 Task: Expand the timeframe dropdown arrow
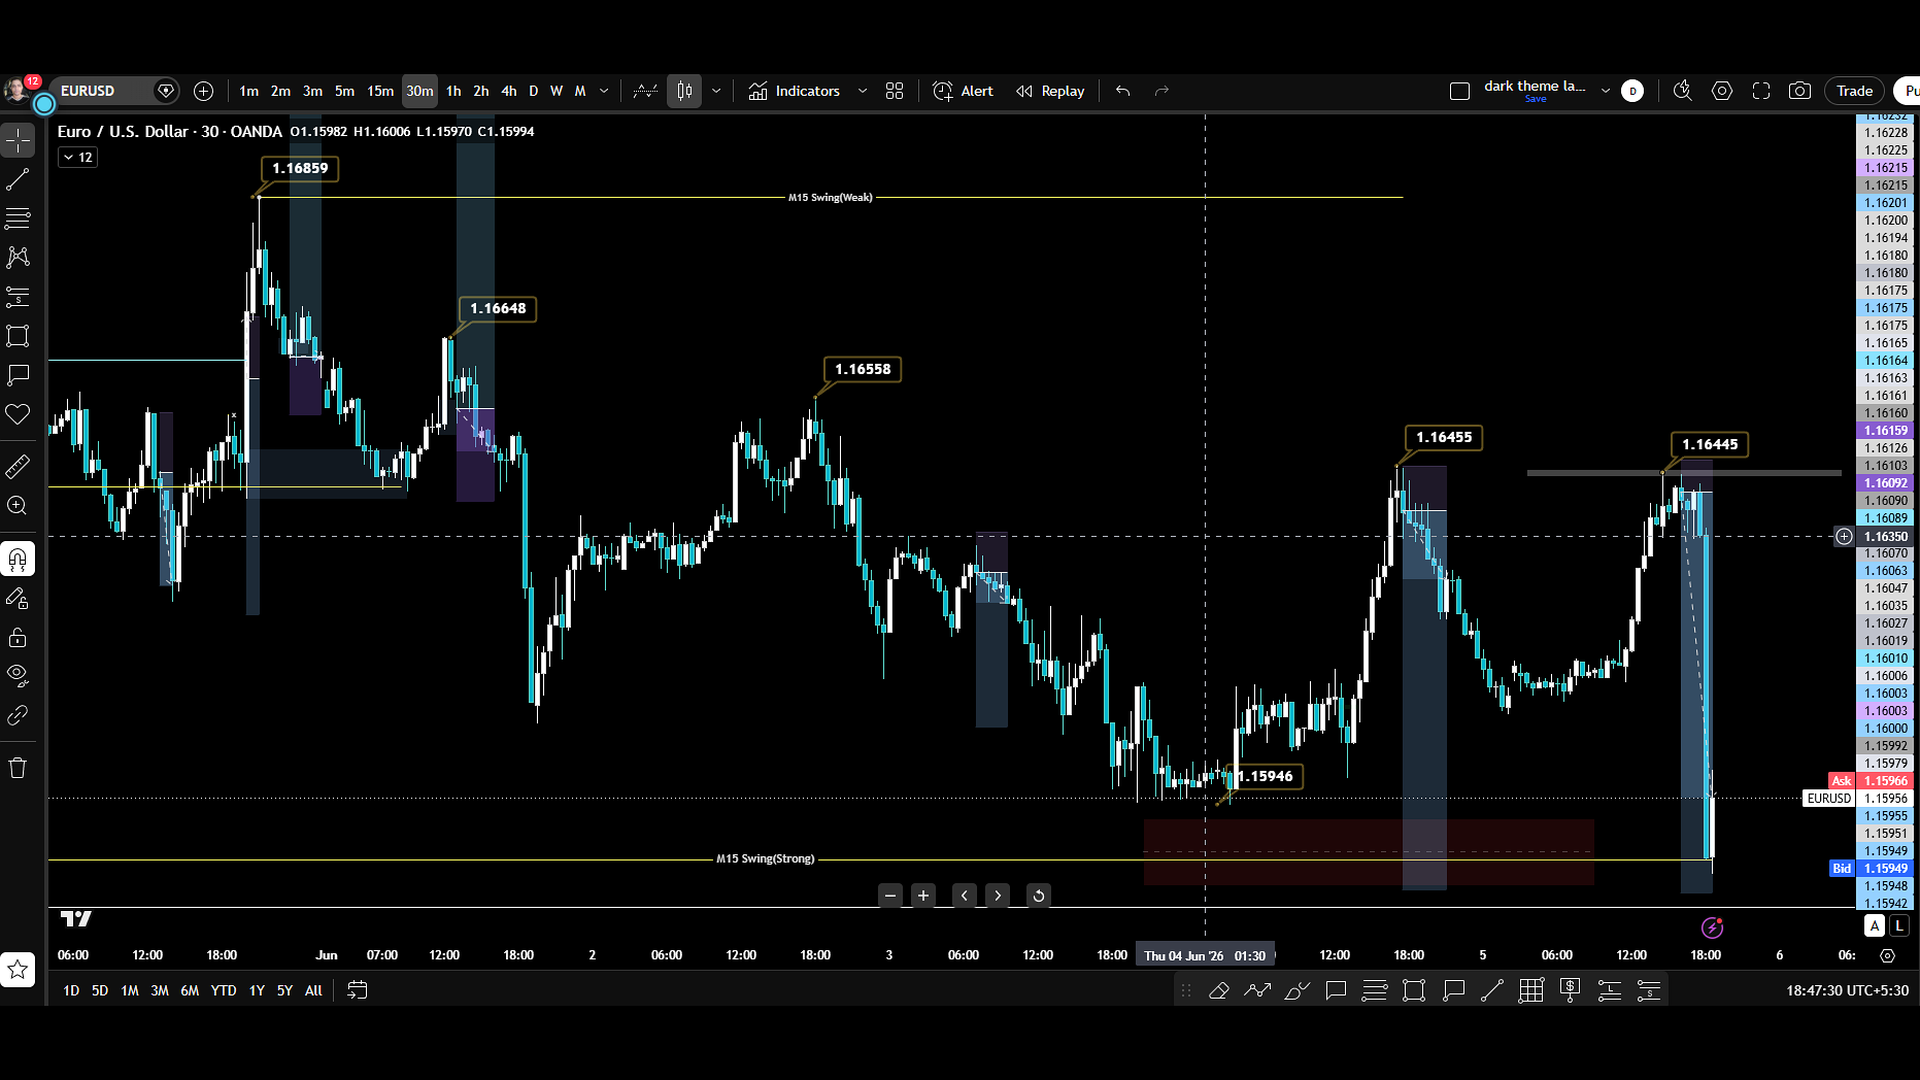click(604, 91)
